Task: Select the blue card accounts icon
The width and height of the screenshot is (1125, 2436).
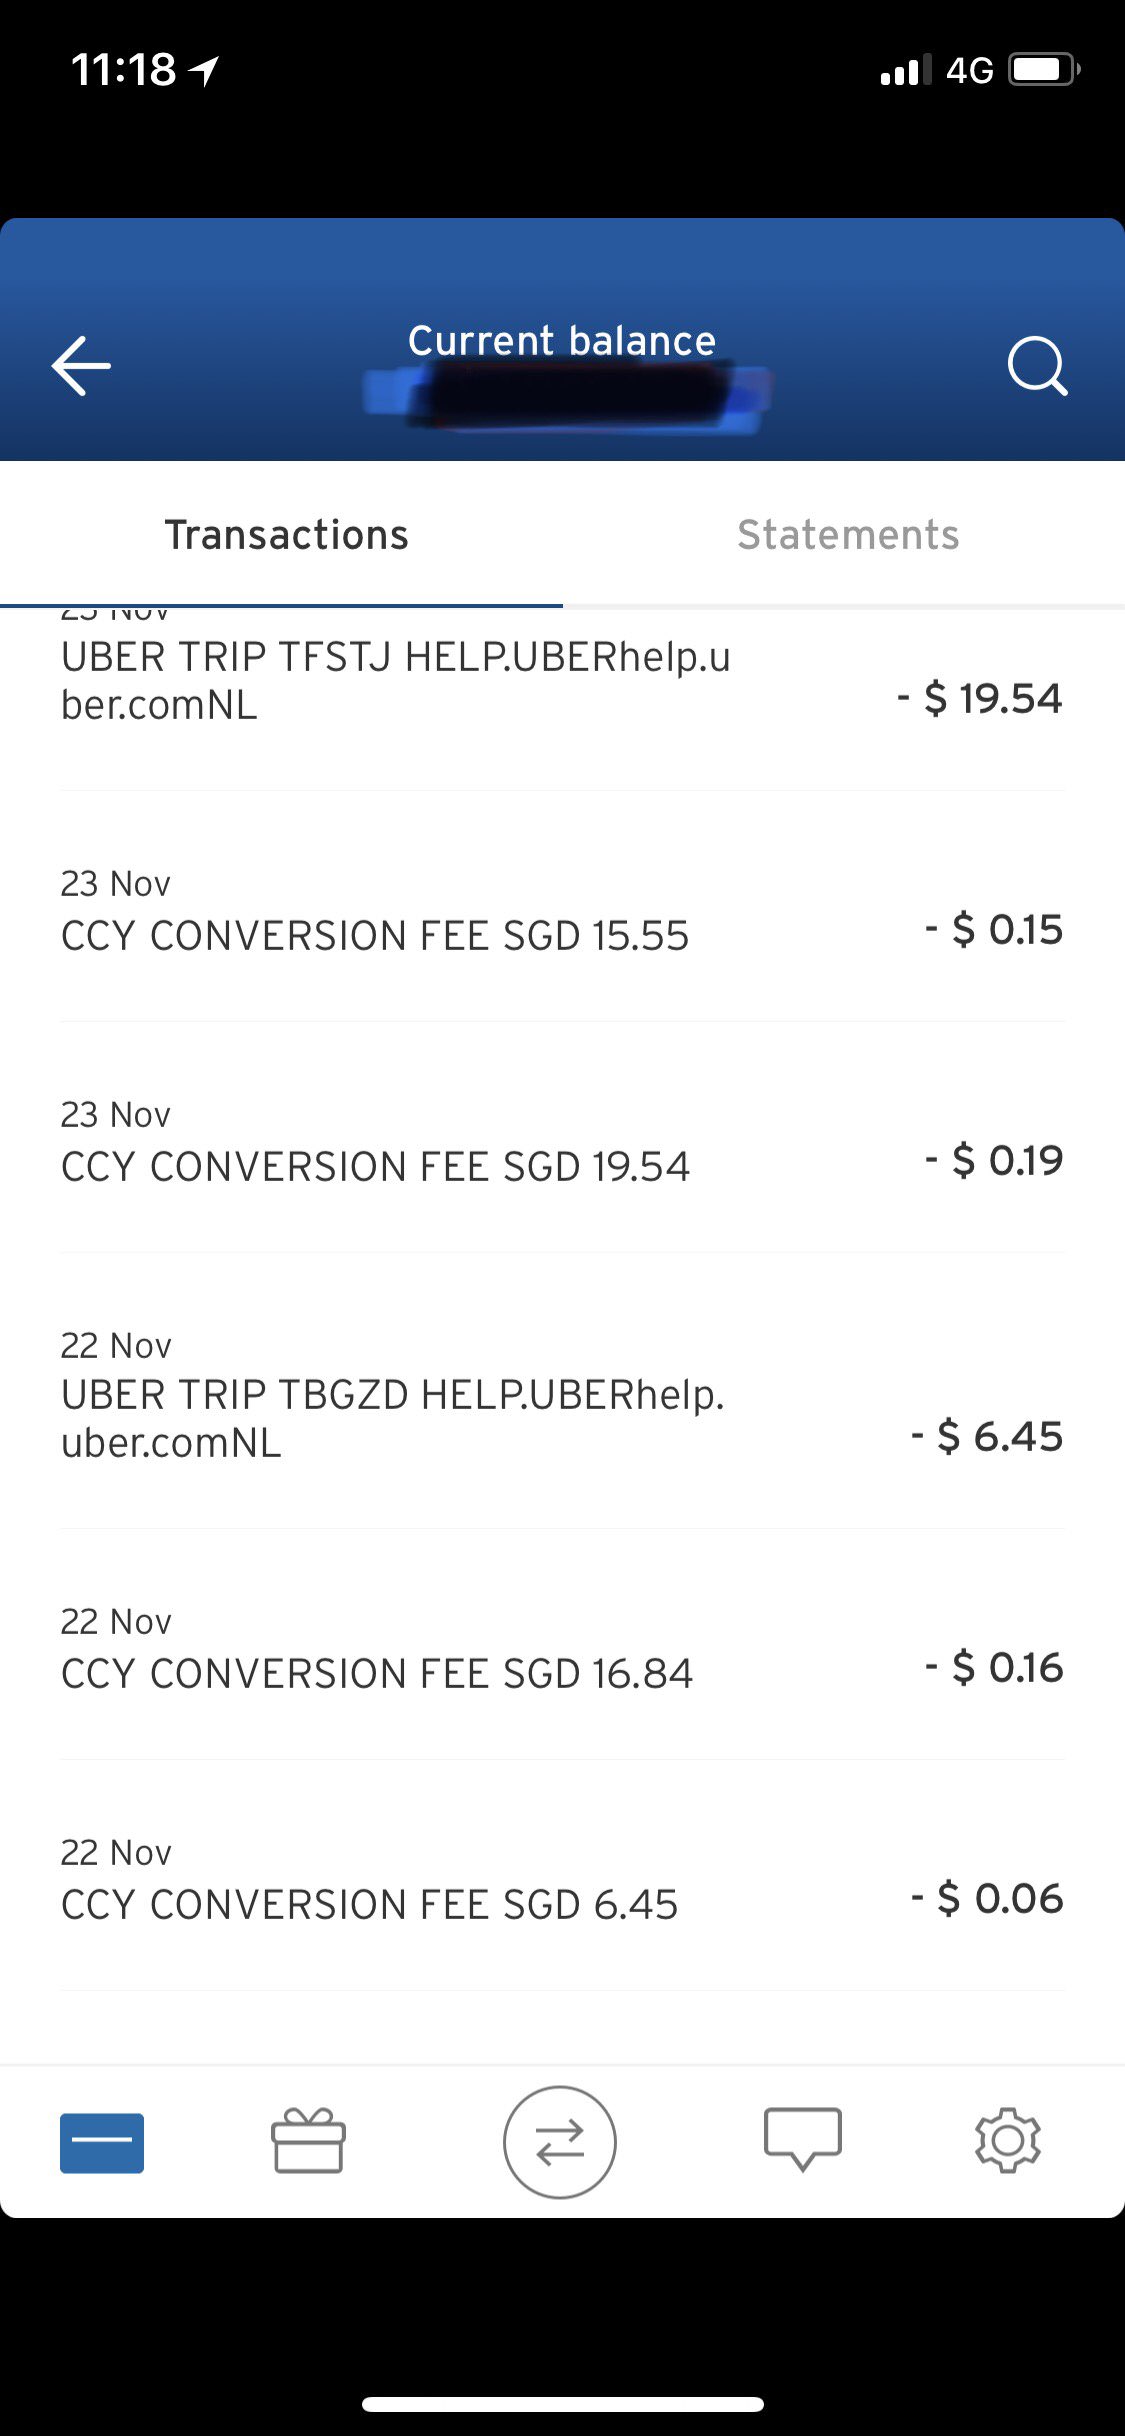Action: pos(102,2143)
